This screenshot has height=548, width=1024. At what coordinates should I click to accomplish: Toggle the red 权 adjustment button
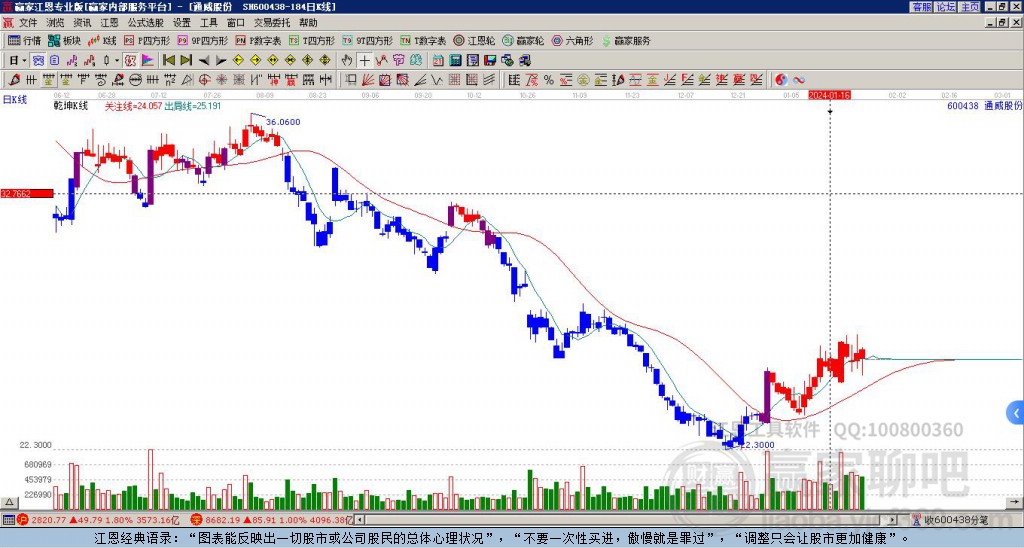[x=130, y=60]
